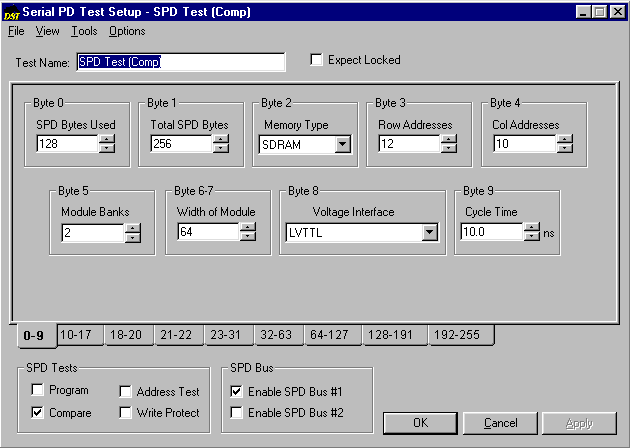Enable the Expect Locked checkbox
The width and height of the screenshot is (630, 448).
(x=318, y=60)
